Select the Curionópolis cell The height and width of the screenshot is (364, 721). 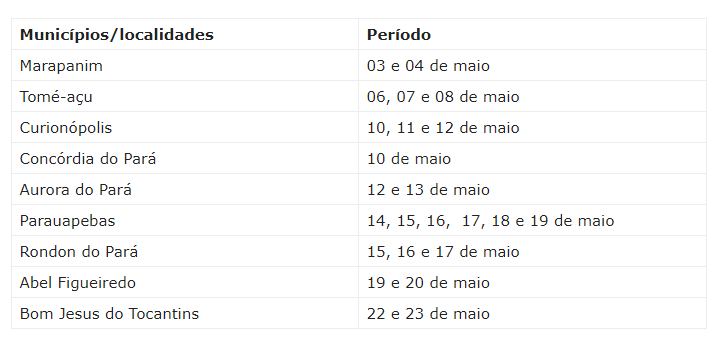pyautogui.click(x=185, y=127)
